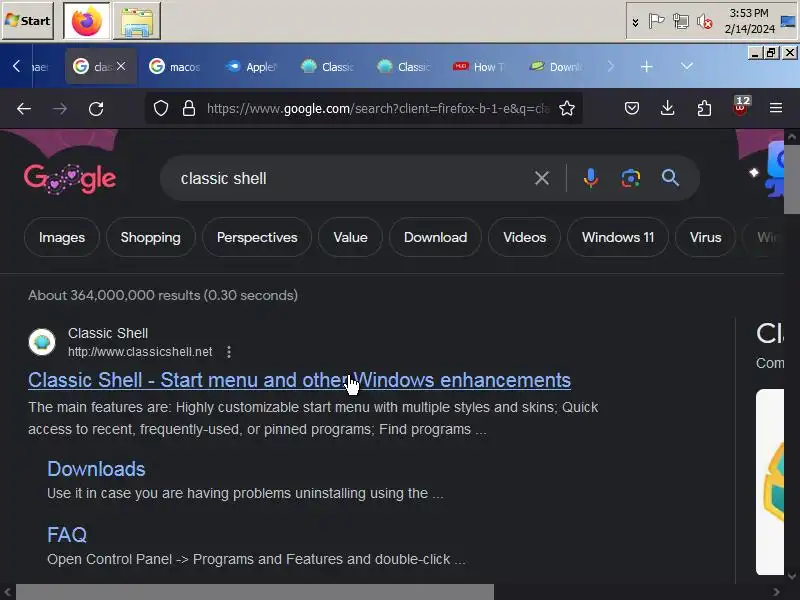
Task: Click the Classic Shell shell image thumbnail
Action: [770, 482]
